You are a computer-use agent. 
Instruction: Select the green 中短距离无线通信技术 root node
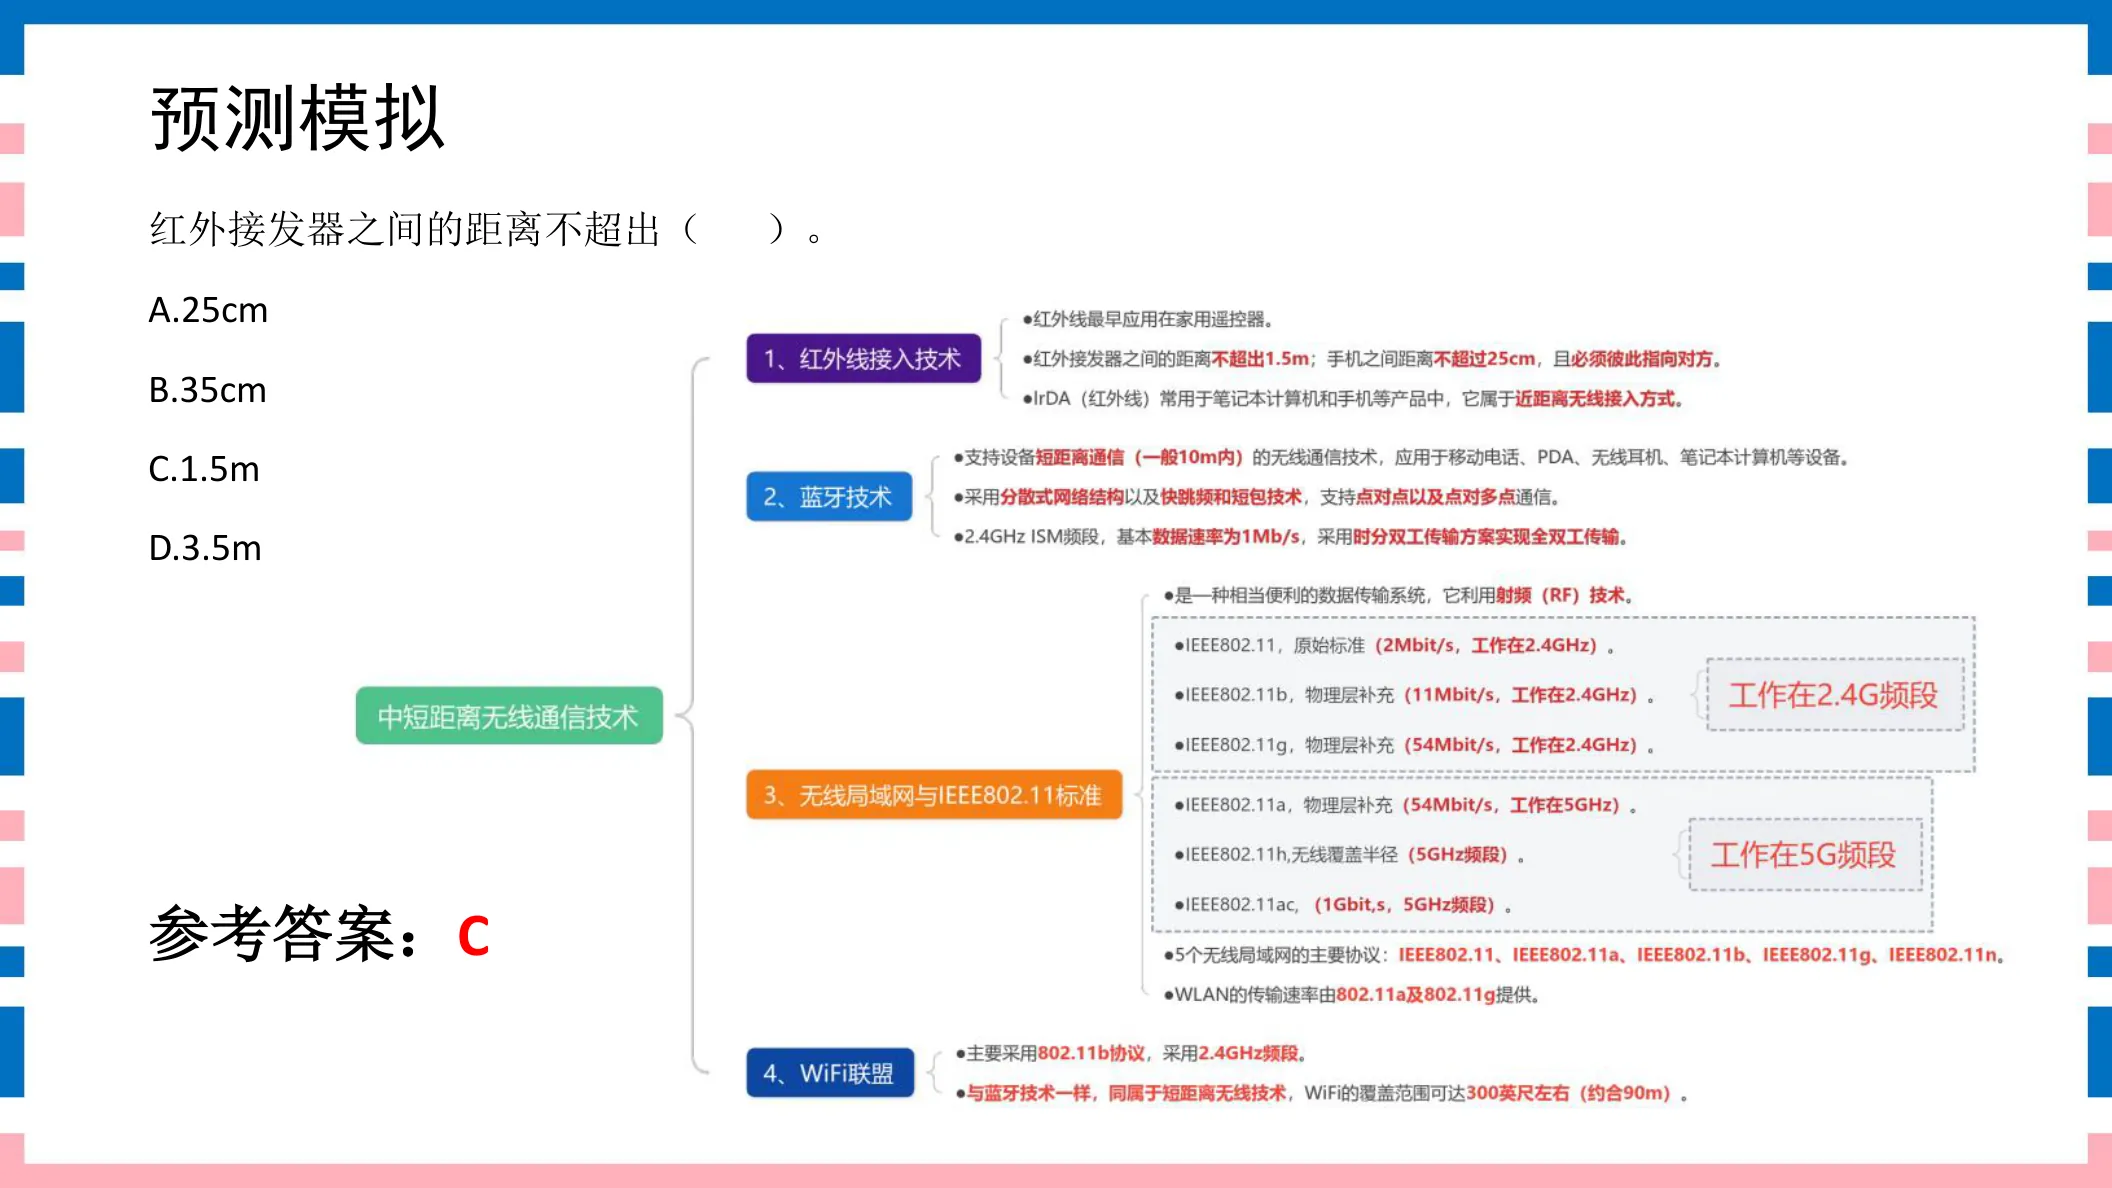tap(509, 716)
